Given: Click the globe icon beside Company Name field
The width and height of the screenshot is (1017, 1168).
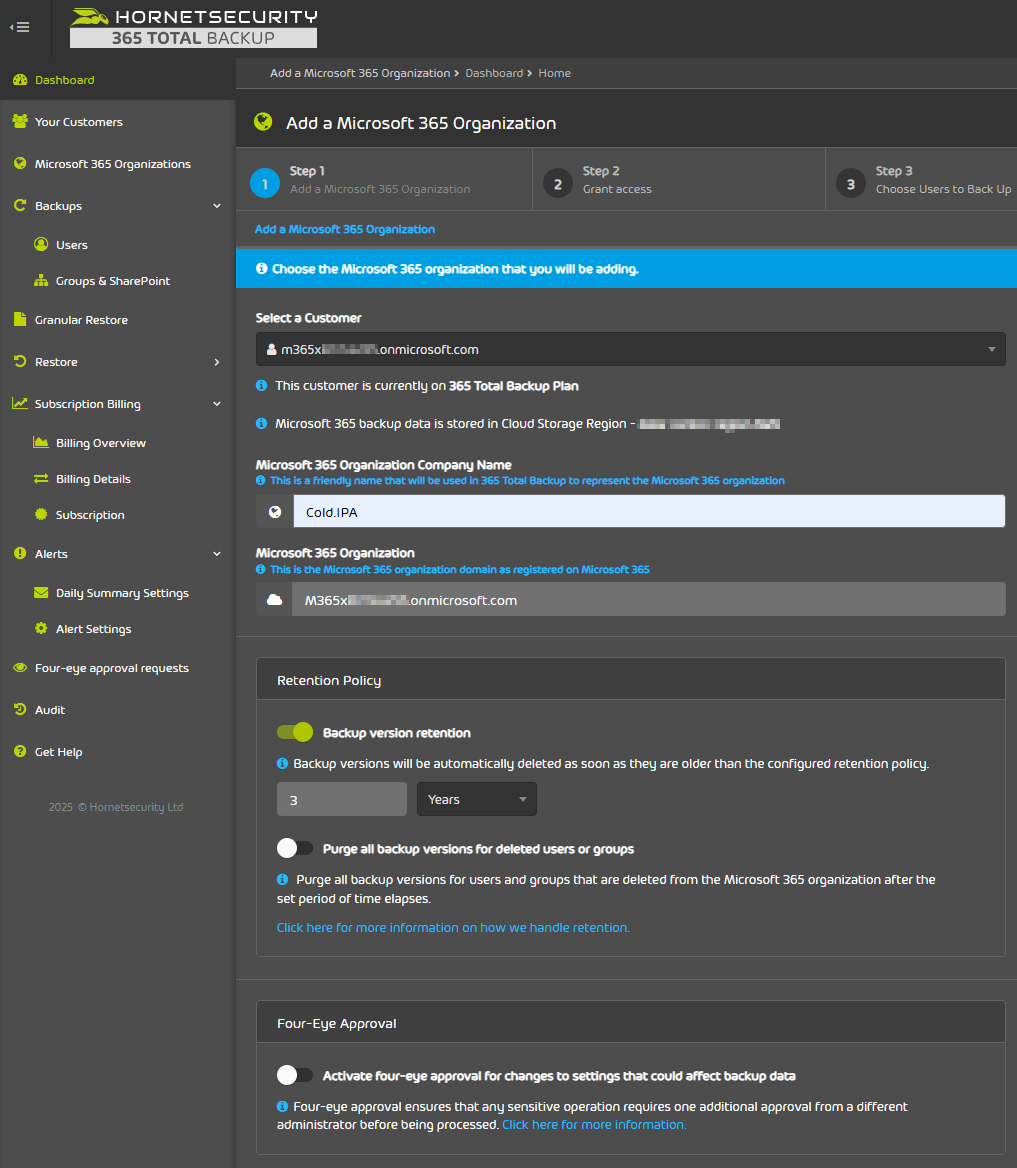Looking at the screenshot, I should coord(275,512).
